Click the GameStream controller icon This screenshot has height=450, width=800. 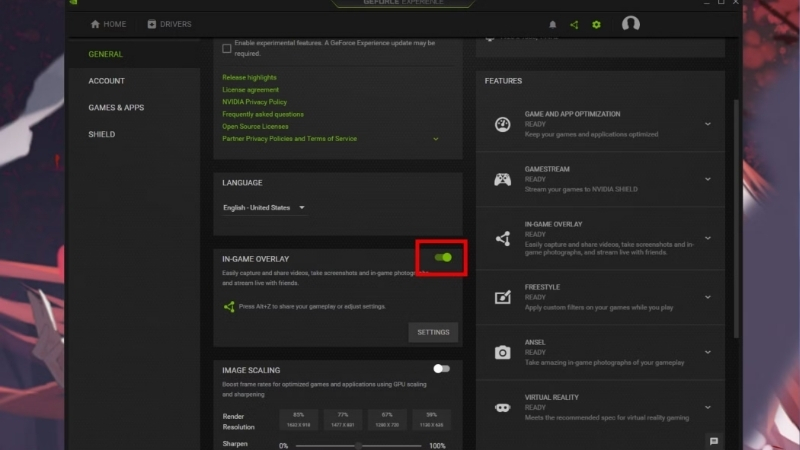tap(503, 179)
